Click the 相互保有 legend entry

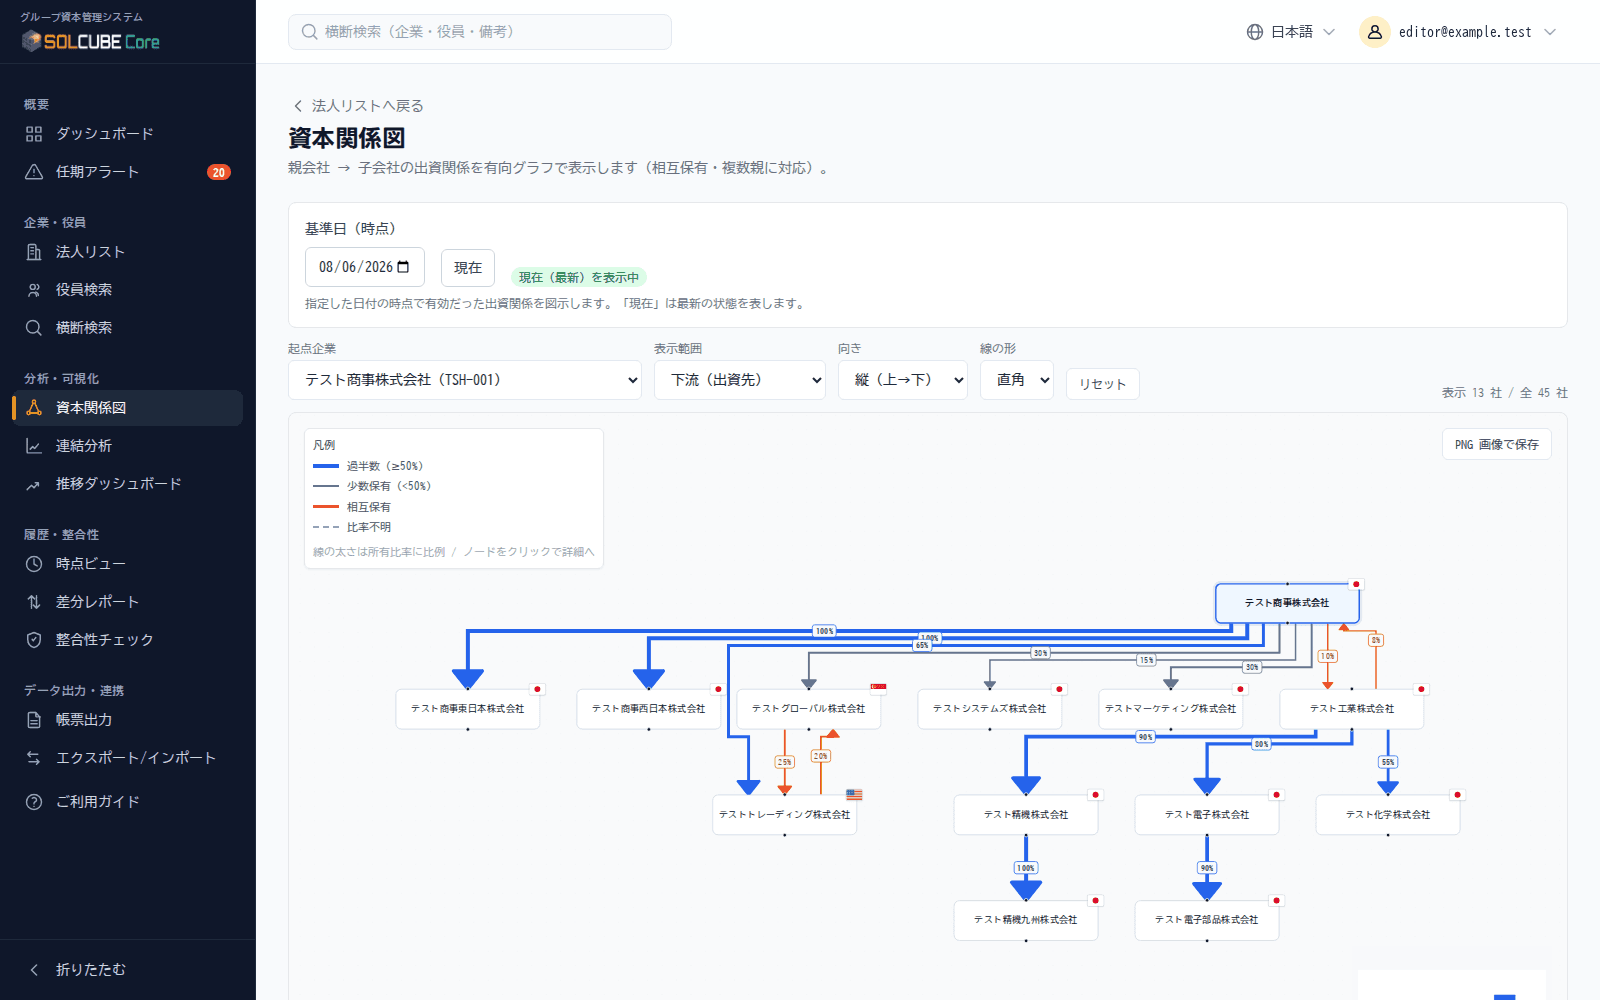pyautogui.click(x=352, y=507)
